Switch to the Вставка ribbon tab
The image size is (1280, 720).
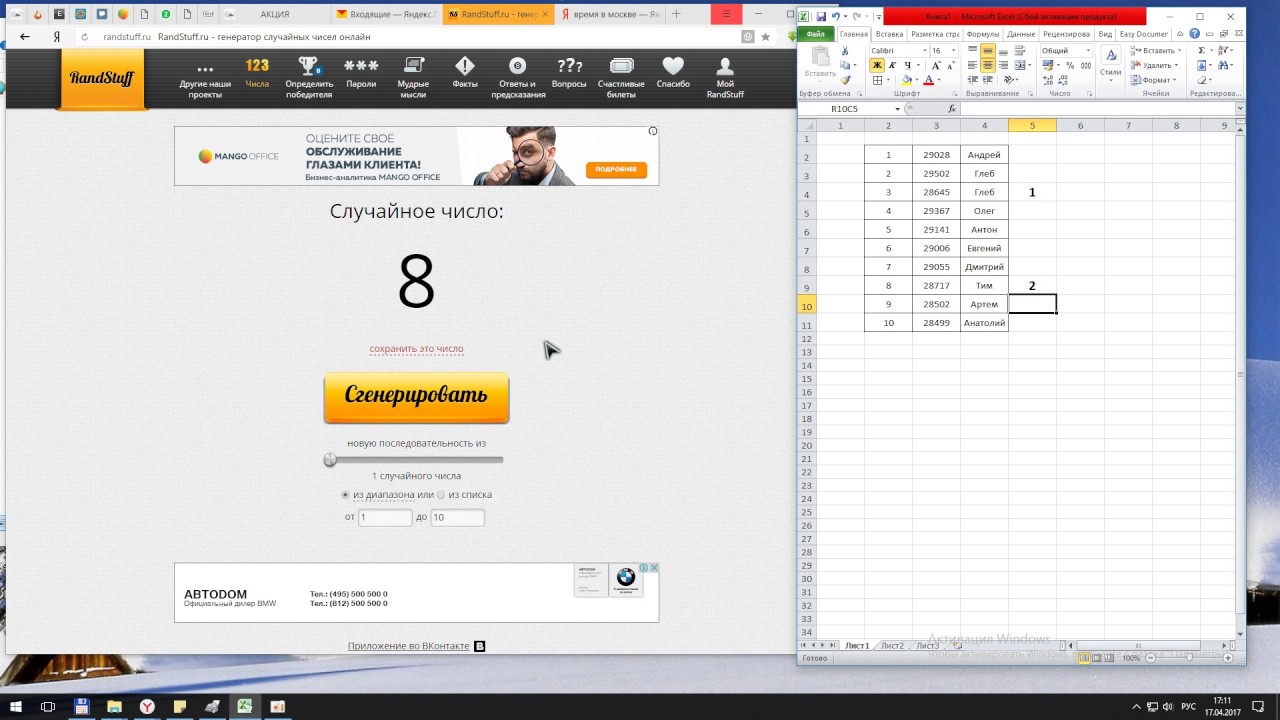pos(889,34)
